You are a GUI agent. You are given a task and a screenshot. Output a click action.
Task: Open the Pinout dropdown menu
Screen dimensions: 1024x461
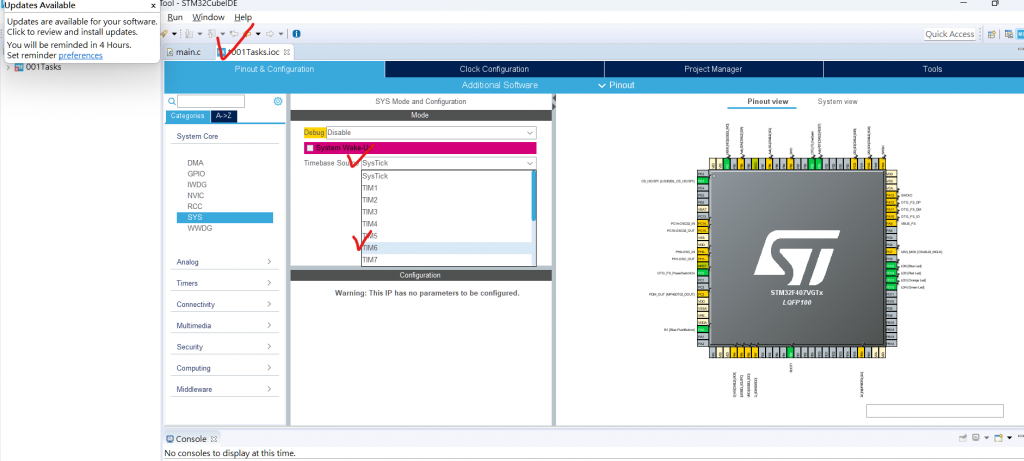616,85
